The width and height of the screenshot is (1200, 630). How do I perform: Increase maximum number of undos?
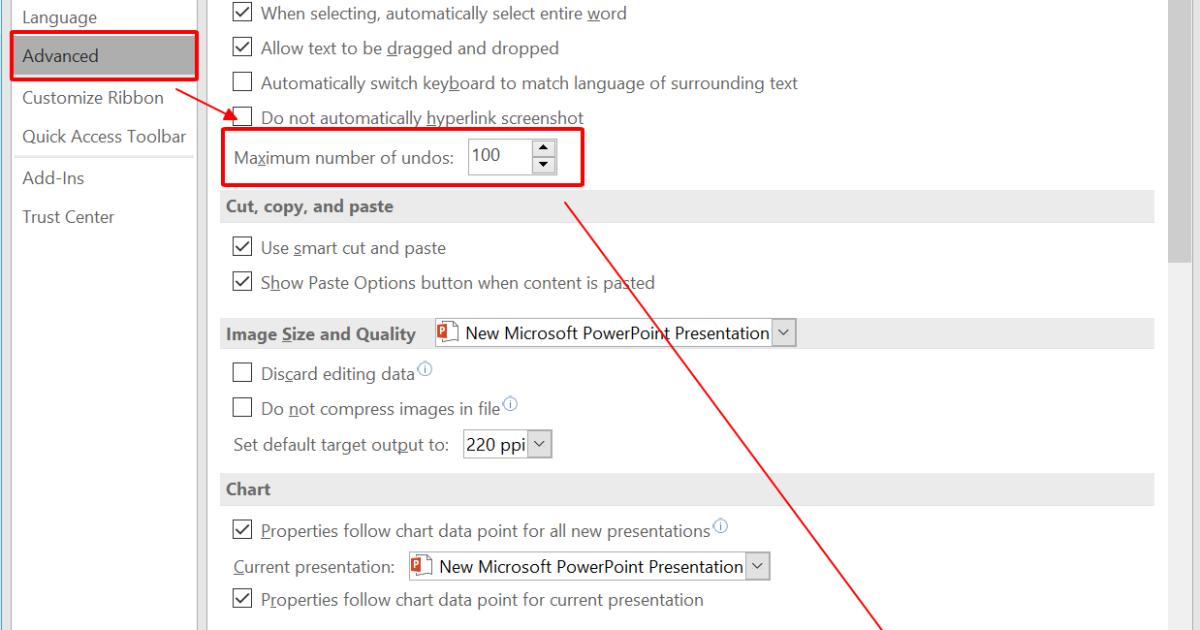544,148
